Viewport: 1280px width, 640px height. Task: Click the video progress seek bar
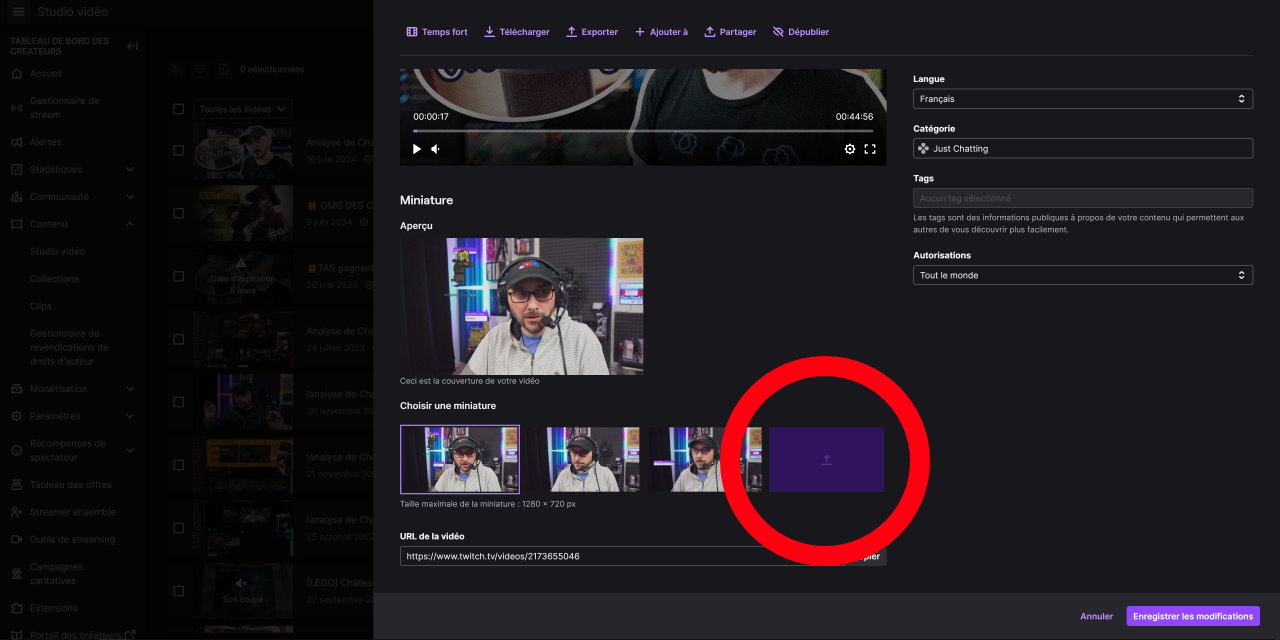click(642, 131)
